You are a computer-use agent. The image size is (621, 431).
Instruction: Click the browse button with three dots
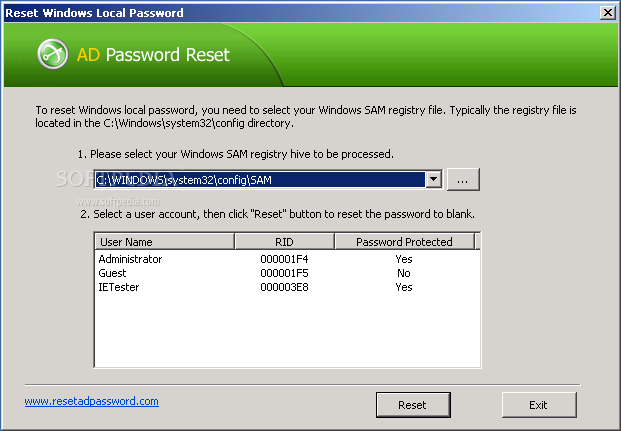tap(463, 179)
